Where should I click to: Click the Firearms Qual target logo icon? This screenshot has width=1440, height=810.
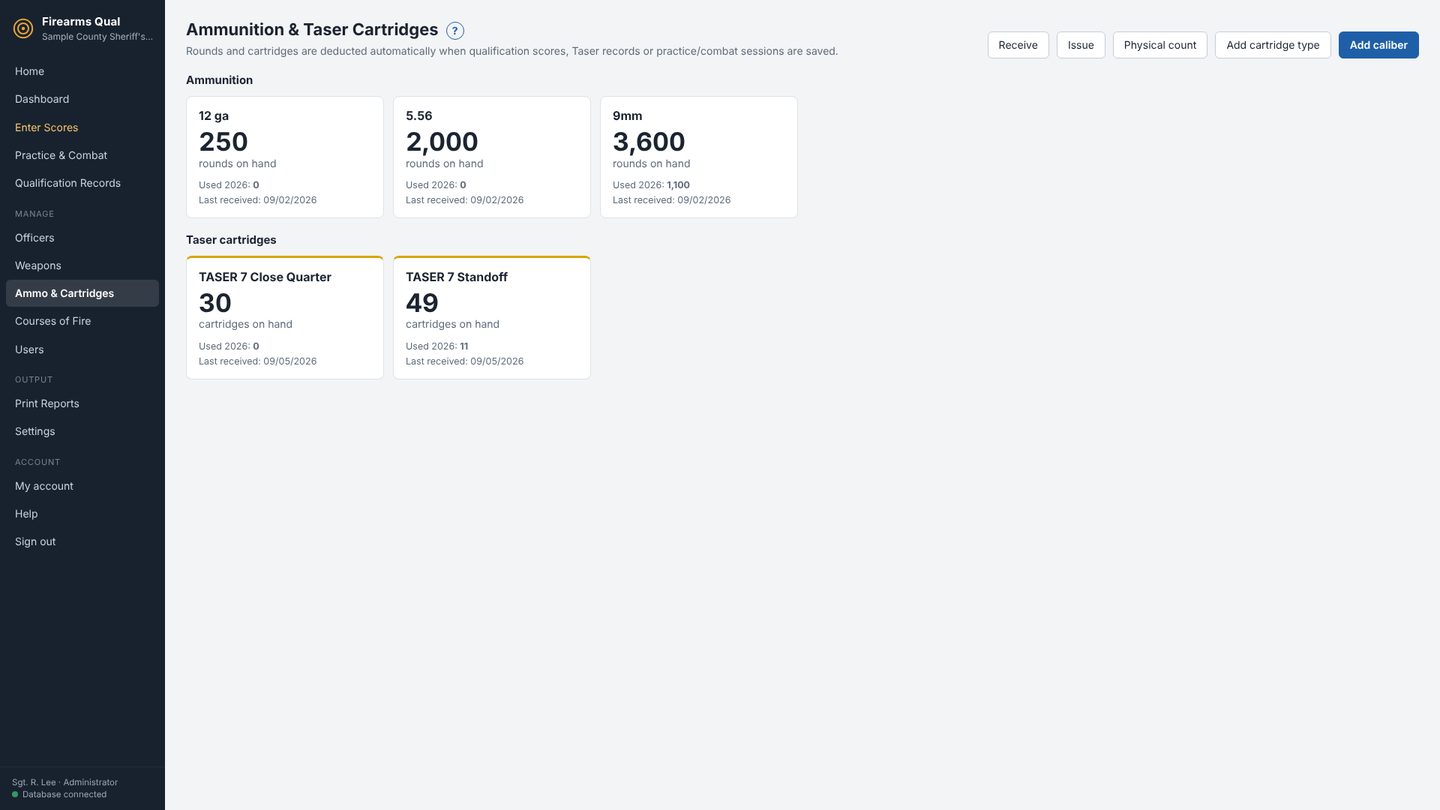coord(23,29)
